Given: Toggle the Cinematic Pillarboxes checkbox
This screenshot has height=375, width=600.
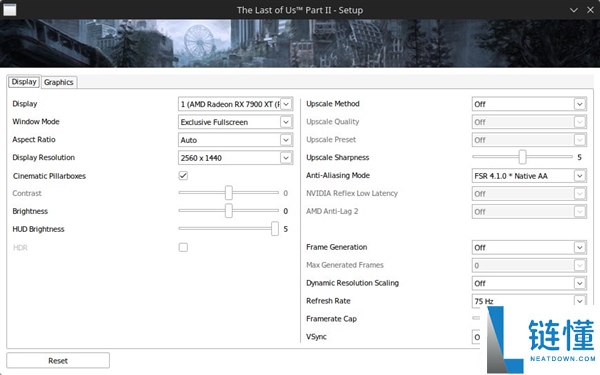Looking at the screenshot, I should pos(183,176).
